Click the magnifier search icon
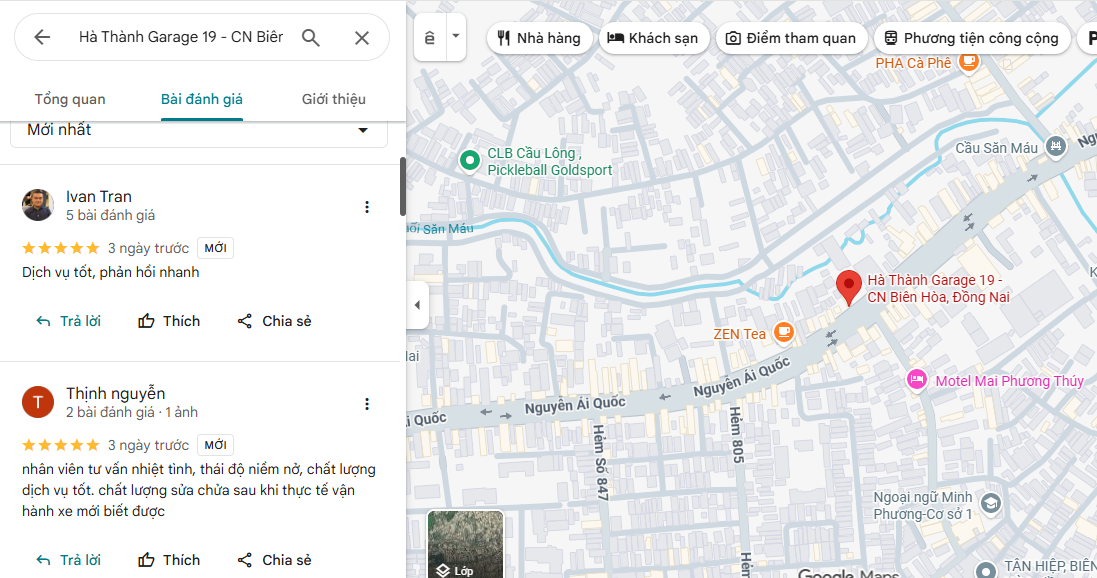This screenshot has width=1097, height=578. click(x=311, y=37)
